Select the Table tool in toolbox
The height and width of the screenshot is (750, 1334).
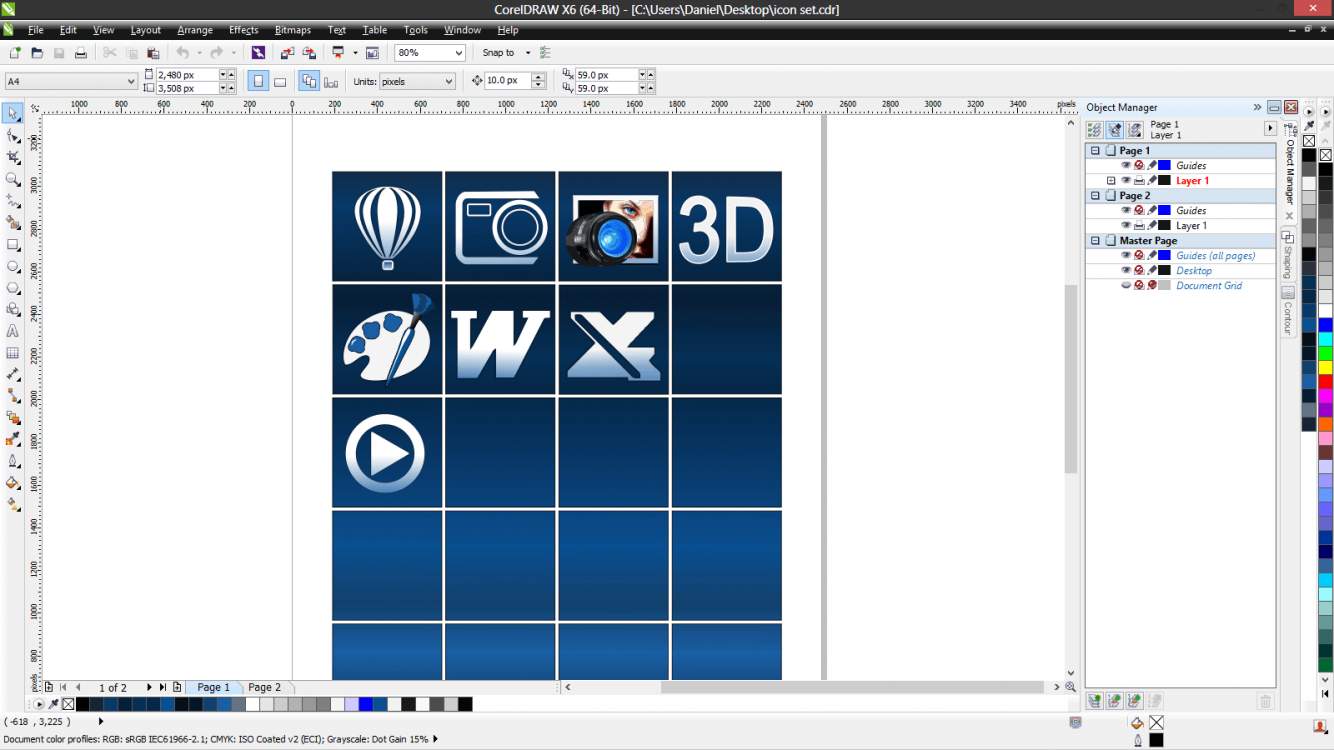coord(13,353)
